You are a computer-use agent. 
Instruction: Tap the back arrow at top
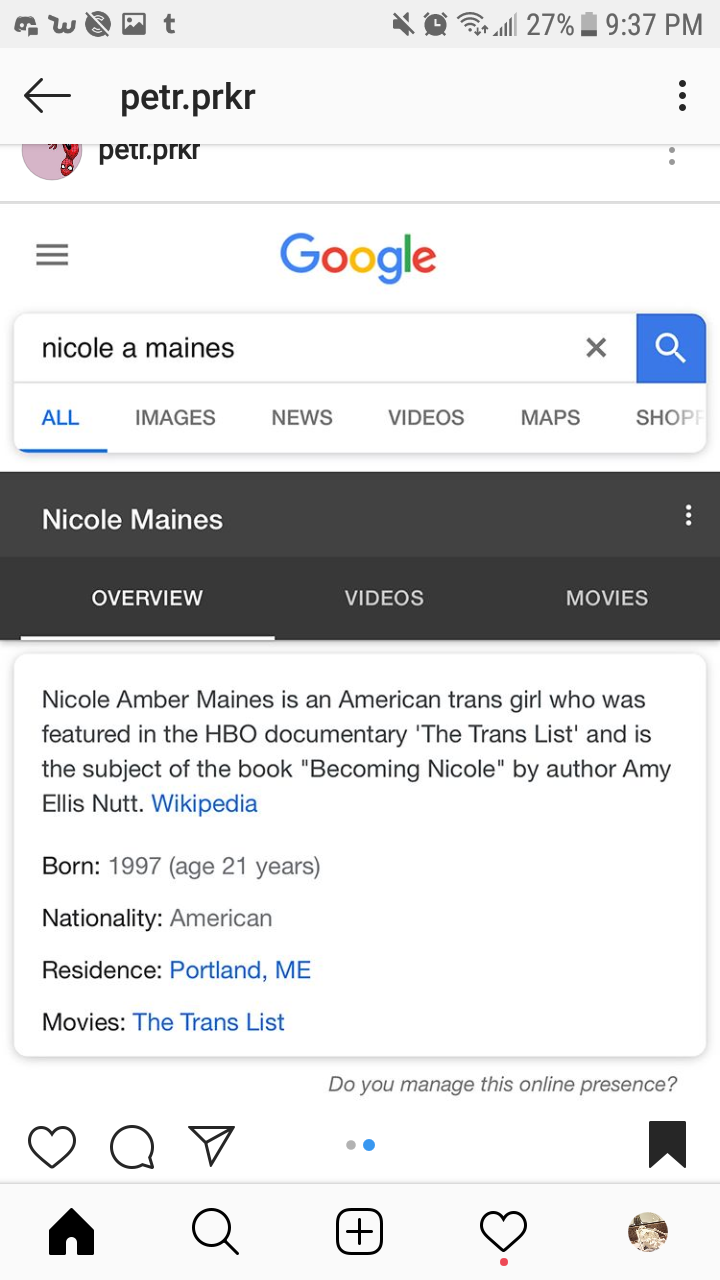coord(47,97)
